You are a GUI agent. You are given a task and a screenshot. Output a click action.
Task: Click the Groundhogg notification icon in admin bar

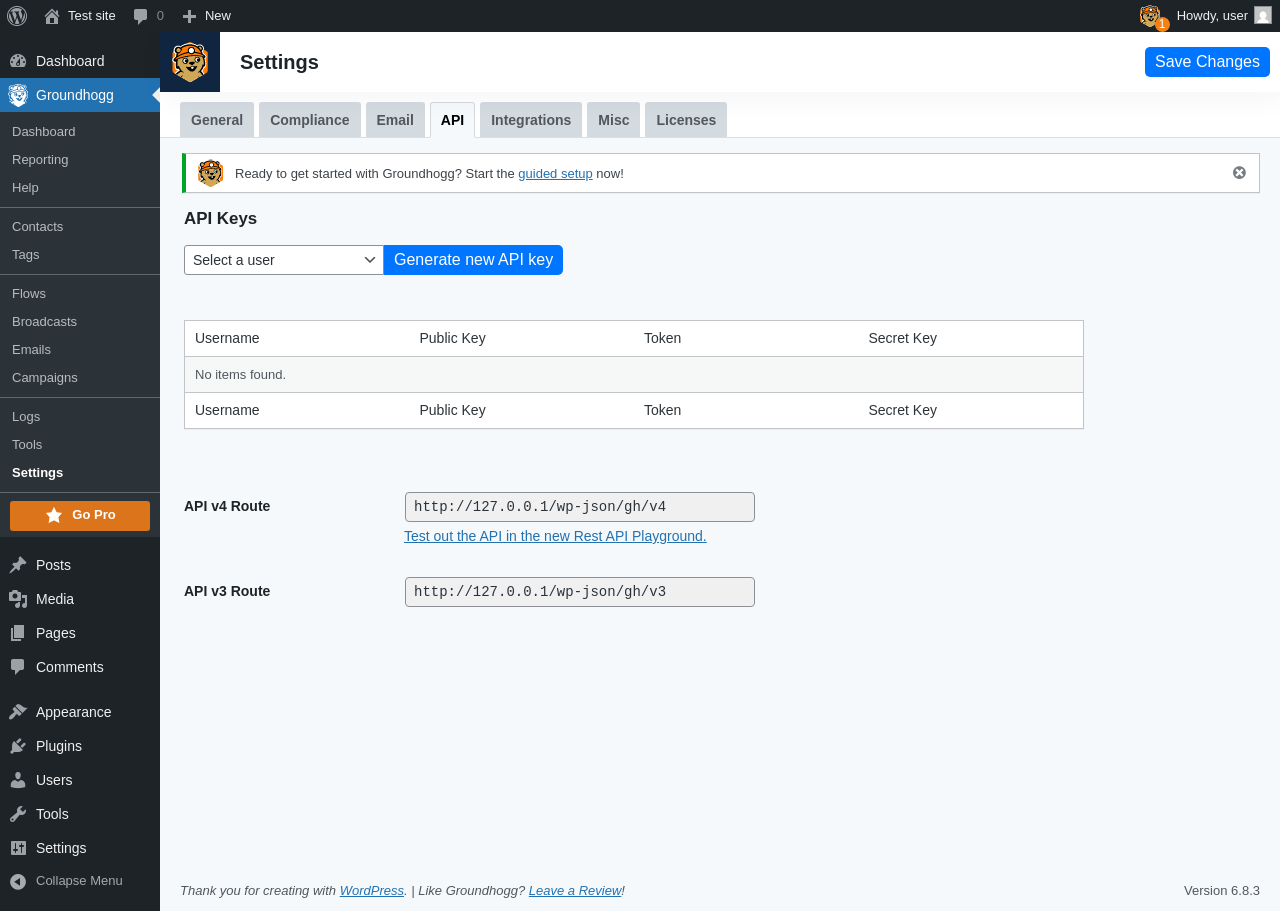point(1151,16)
